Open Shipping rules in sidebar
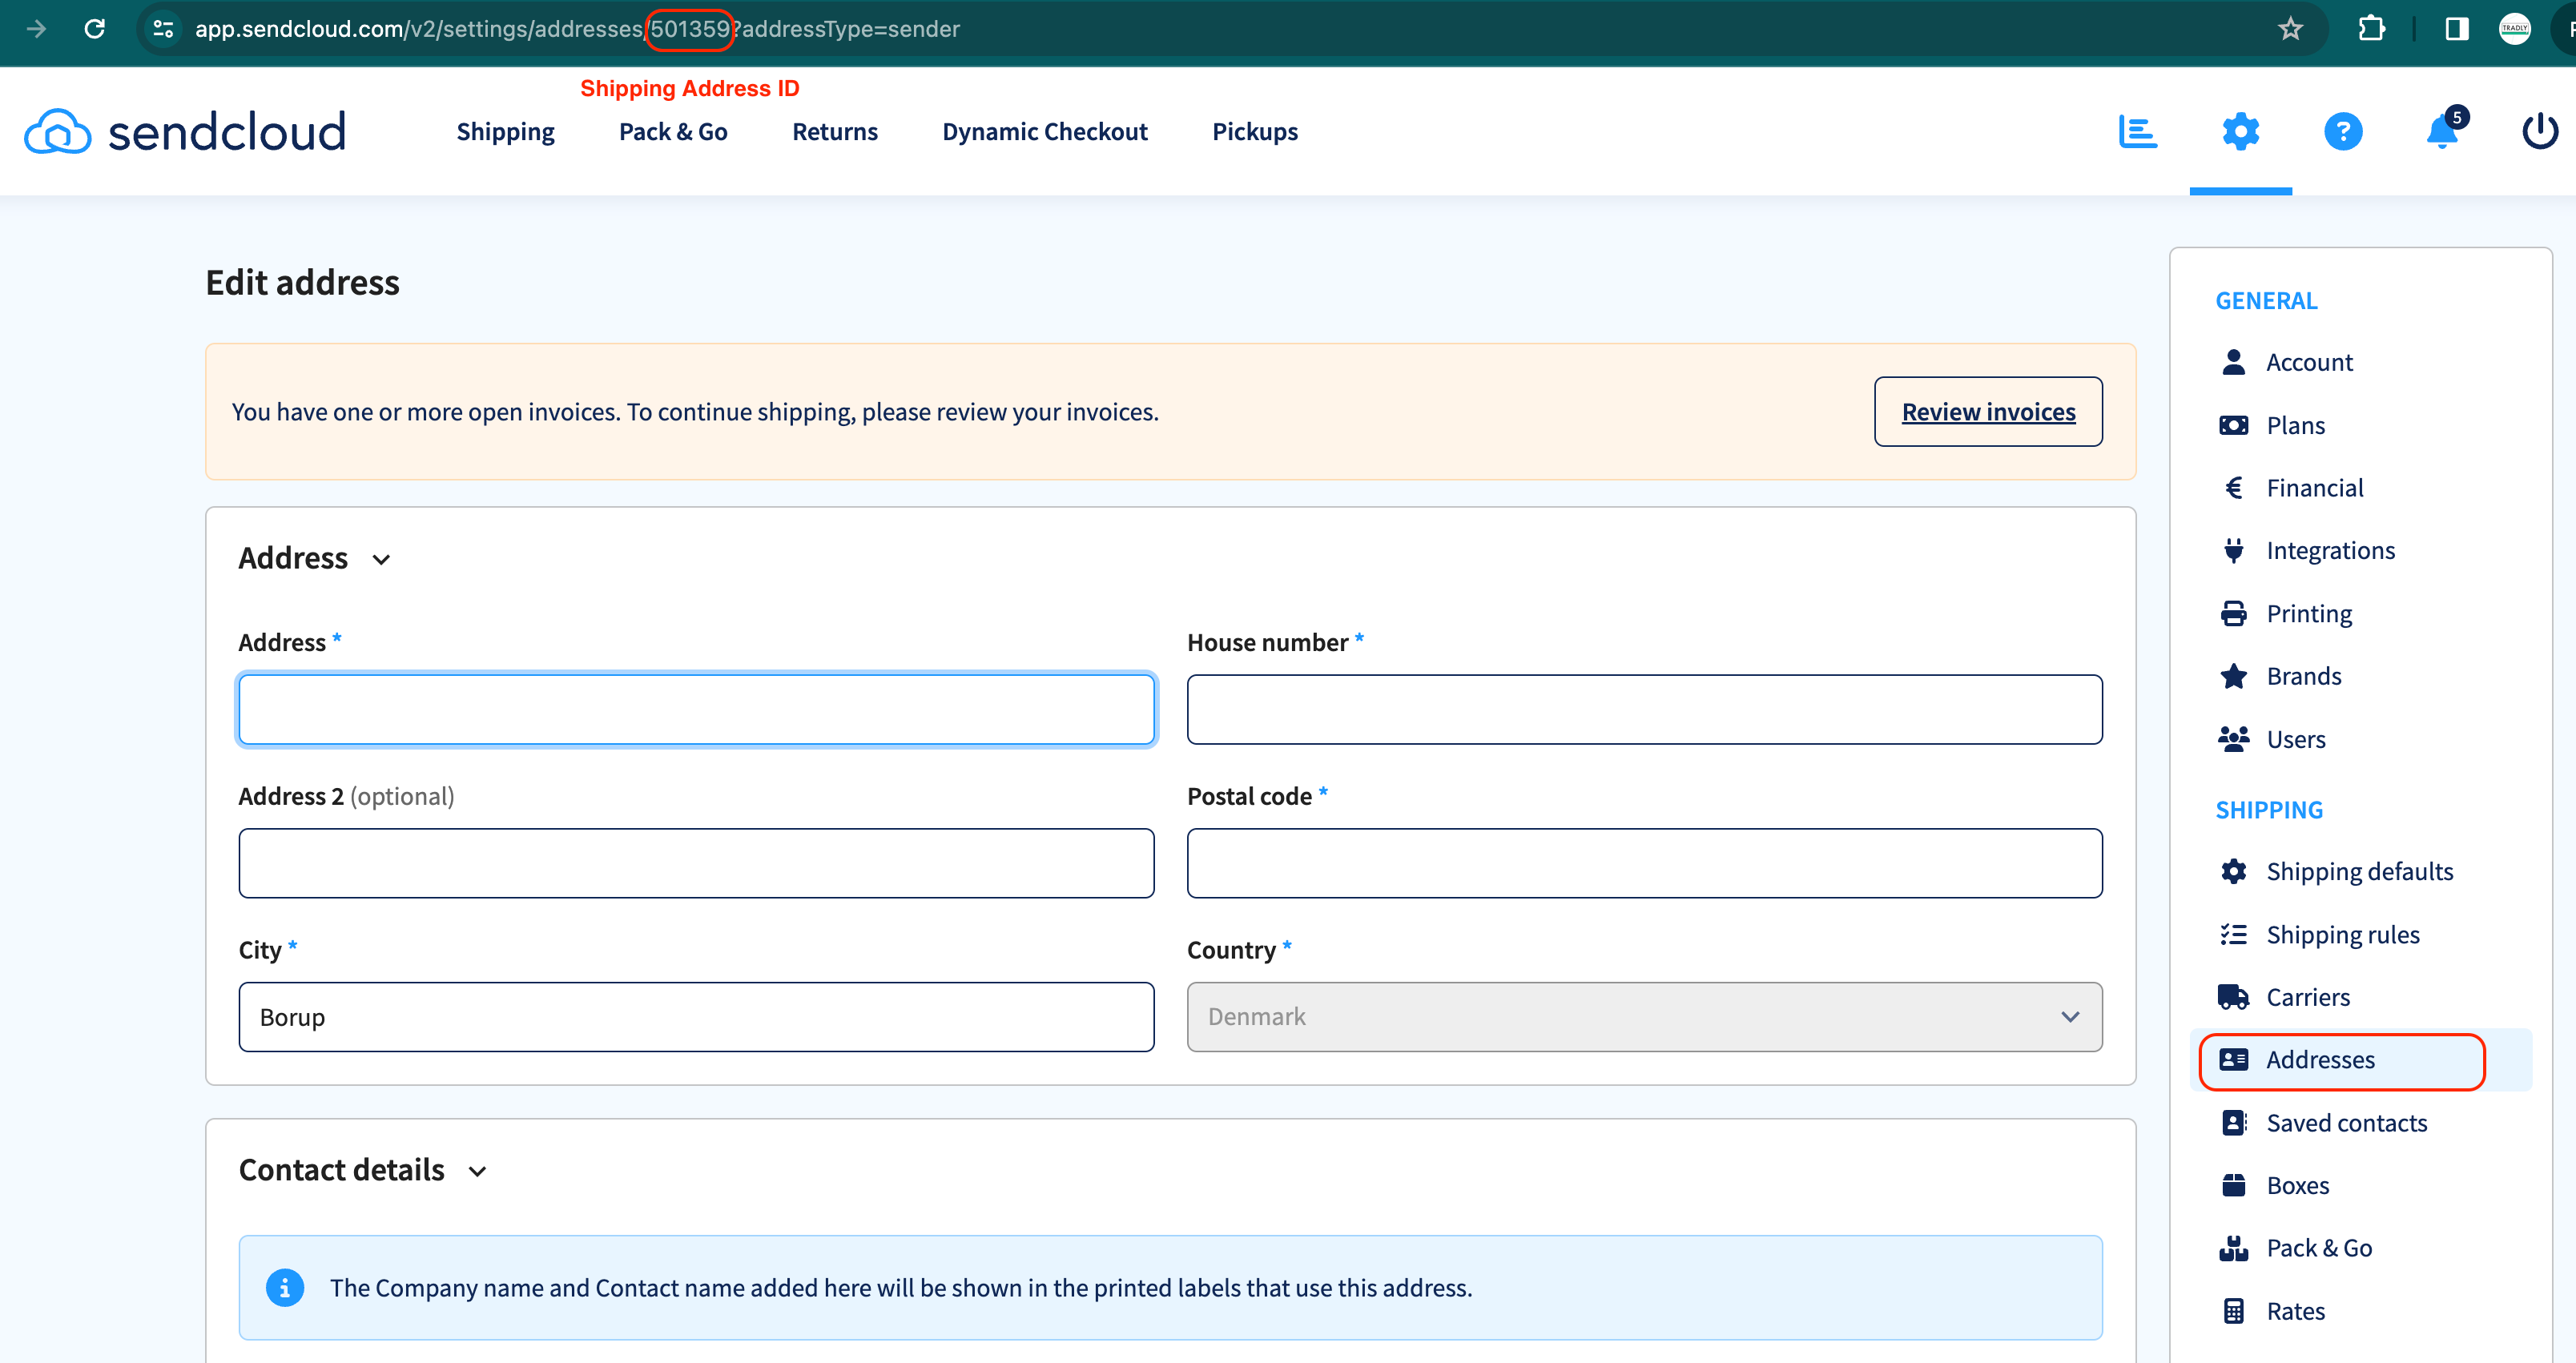This screenshot has height=1363, width=2576. 2342,934
